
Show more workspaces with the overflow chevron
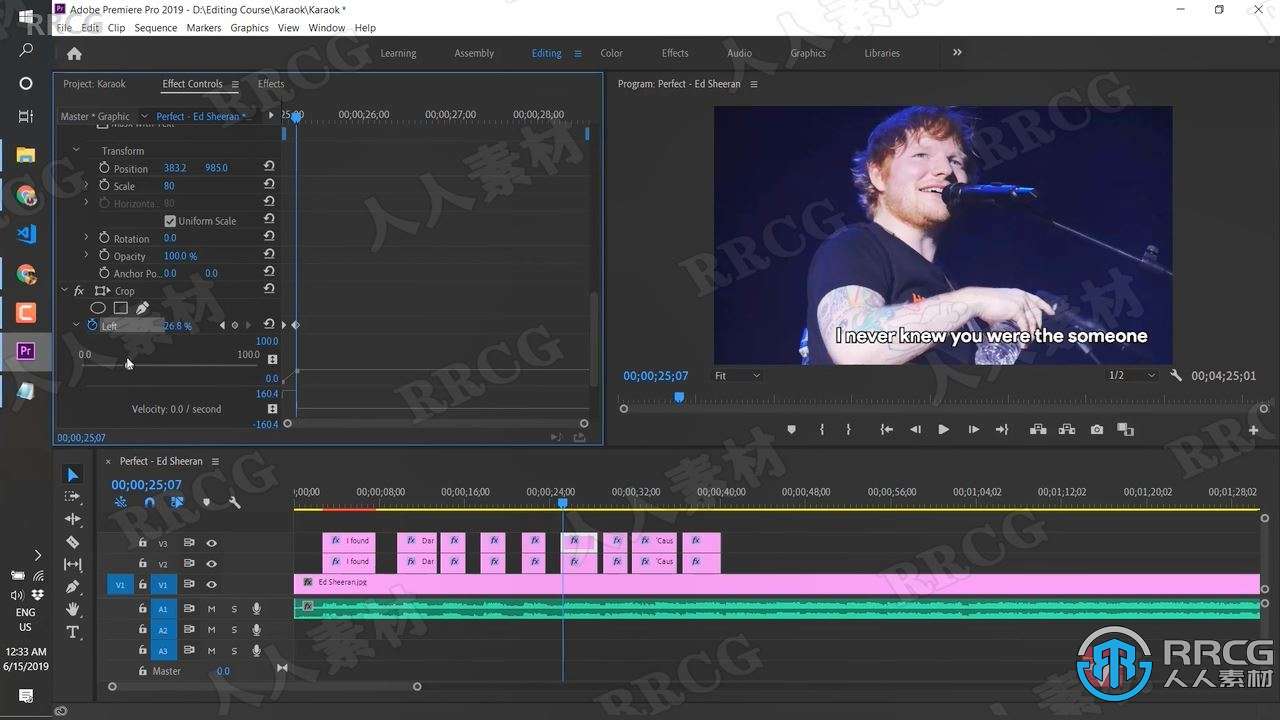pos(957,53)
